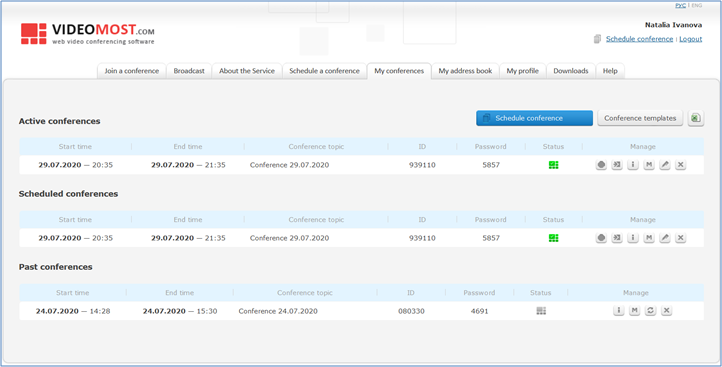Click the document icon beside the Schedule conference link
722x367 pixels.
[597, 39]
